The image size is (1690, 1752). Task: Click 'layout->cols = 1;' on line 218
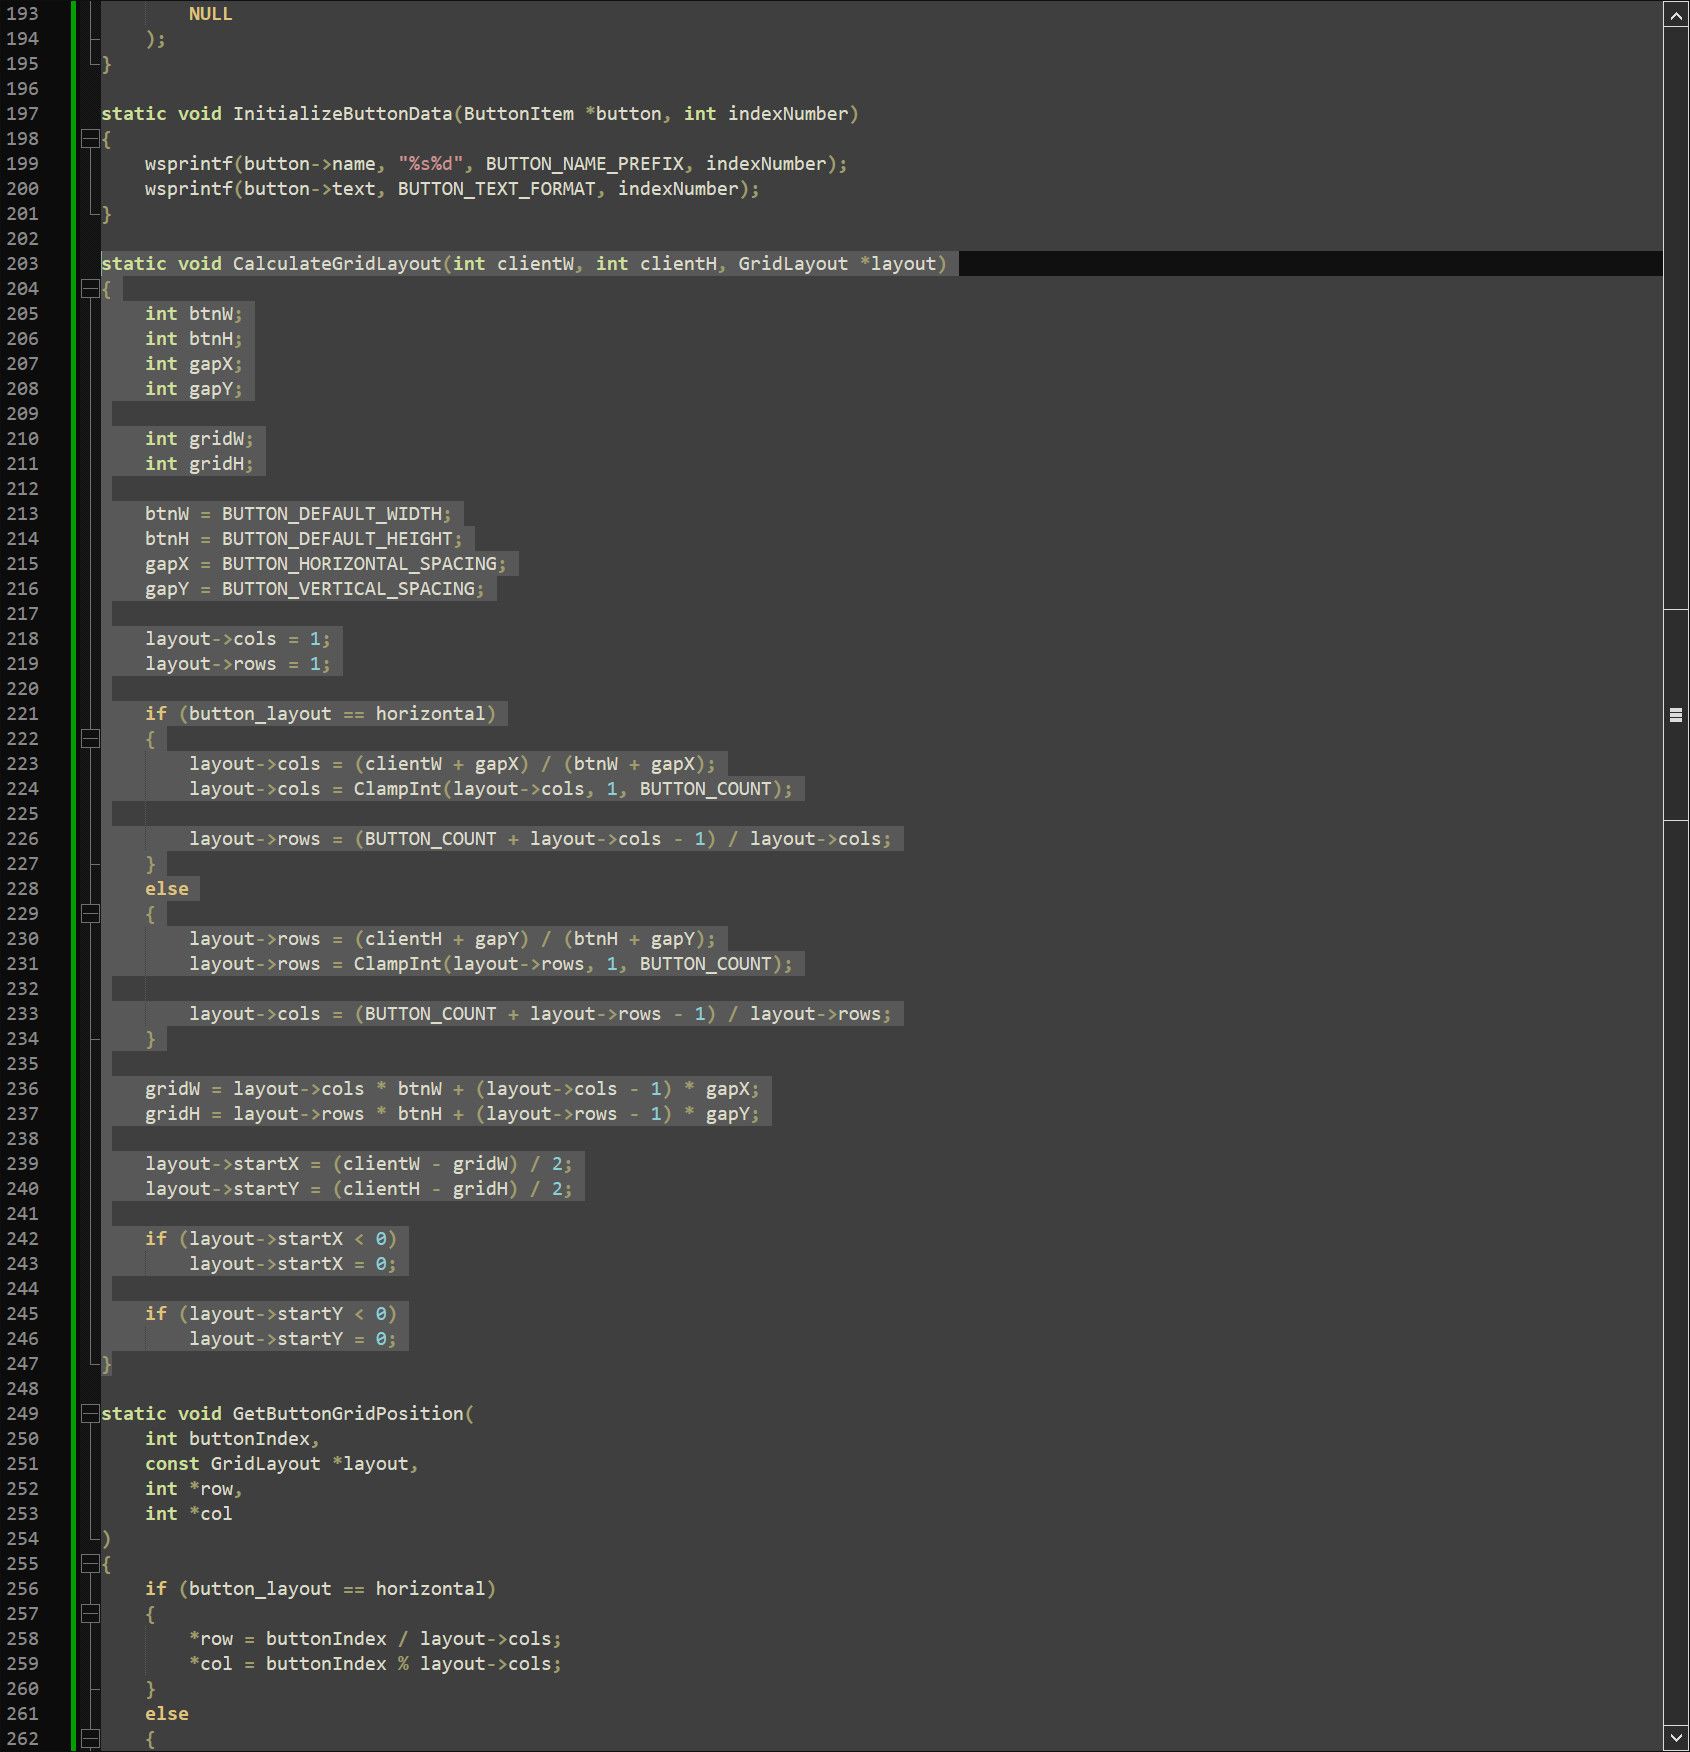(238, 639)
